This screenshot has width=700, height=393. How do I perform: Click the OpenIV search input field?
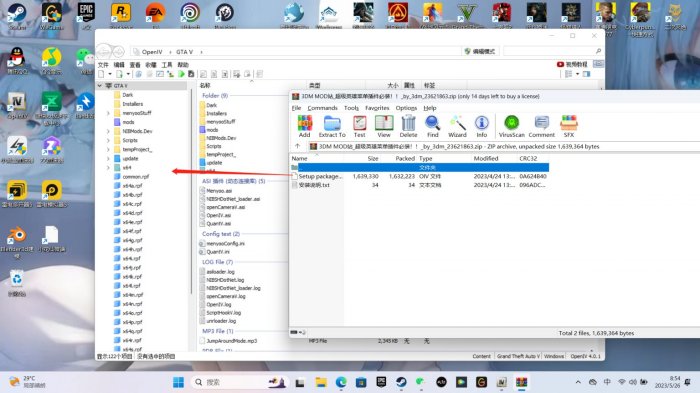click(549, 51)
